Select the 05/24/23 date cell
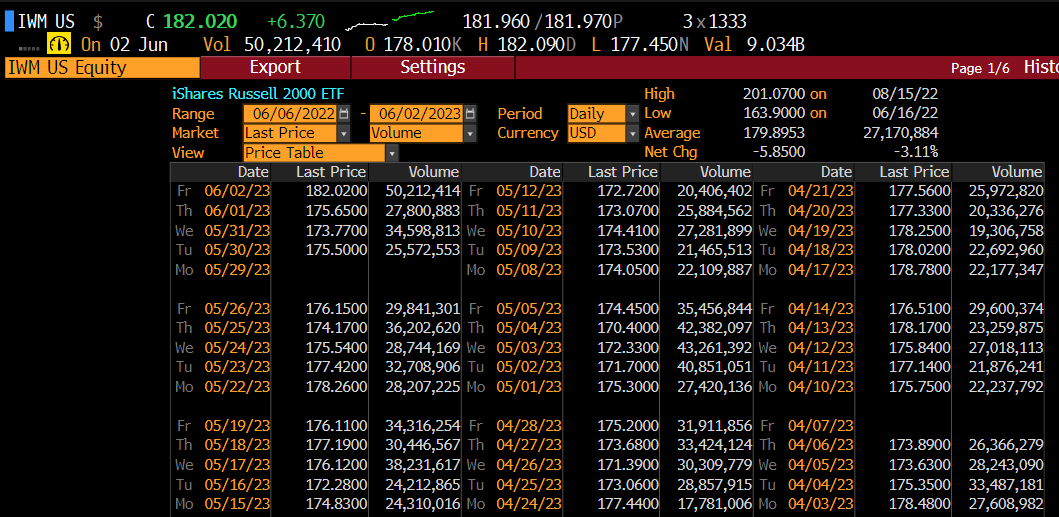 [x=237, y=348]
